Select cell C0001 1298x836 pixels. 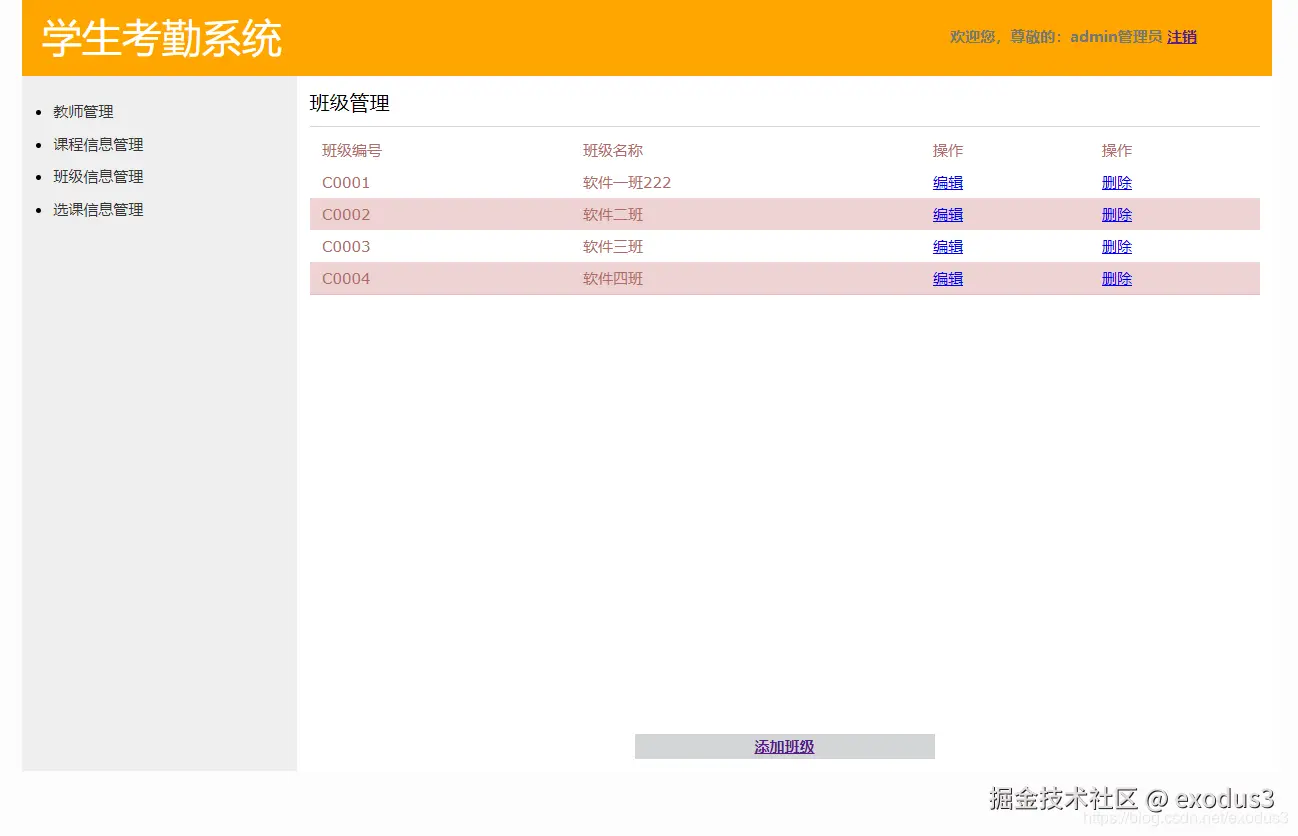pos(346,183)
